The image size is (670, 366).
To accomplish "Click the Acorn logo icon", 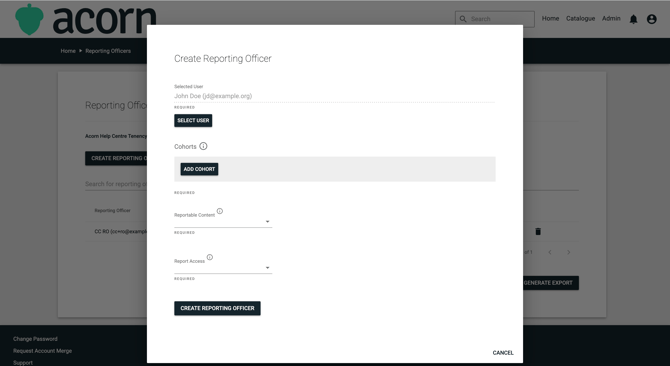I will (29, 19).
